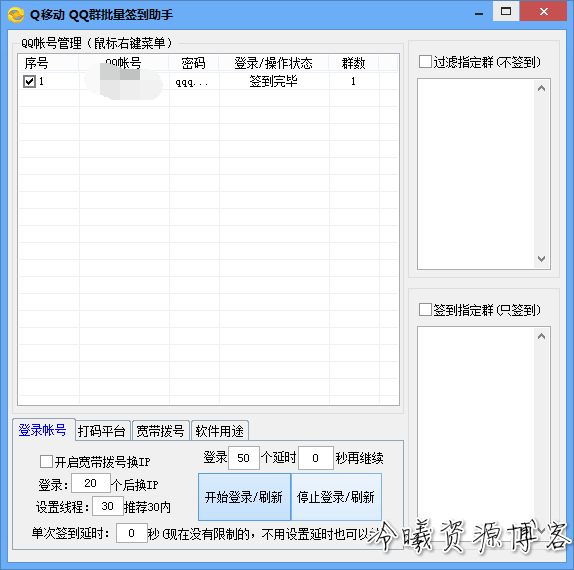Click the 登录 count field showing 50
Image resolution: width=574 pixels, height=570 pixels.
[244, 458]
